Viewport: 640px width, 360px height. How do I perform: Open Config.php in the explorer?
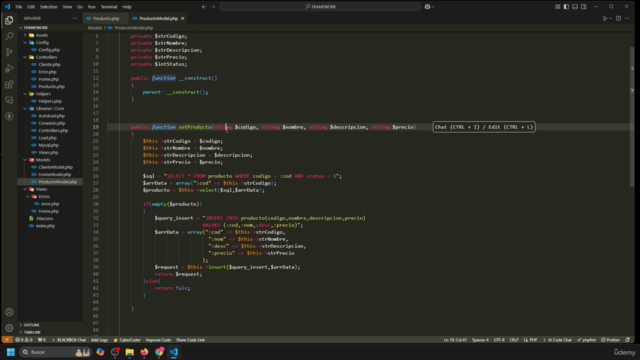click(x=49, y=50)
